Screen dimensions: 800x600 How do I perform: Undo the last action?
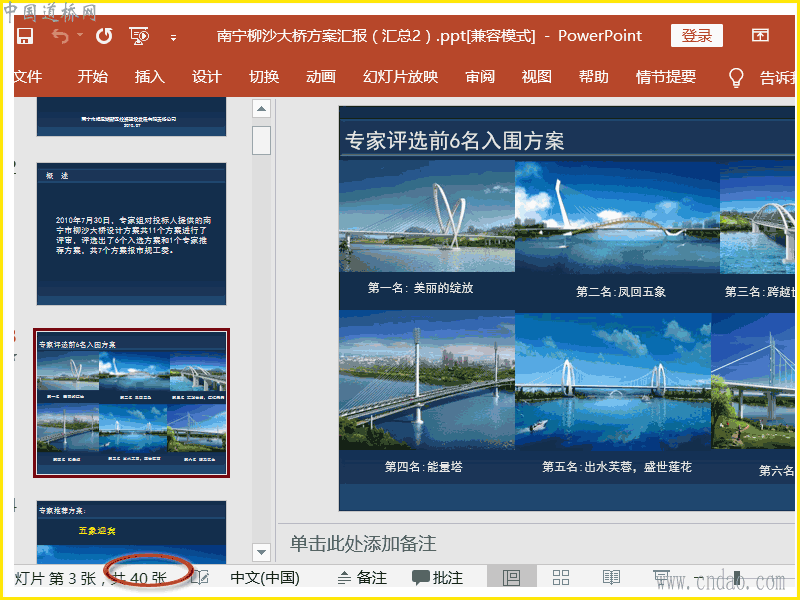60,36
